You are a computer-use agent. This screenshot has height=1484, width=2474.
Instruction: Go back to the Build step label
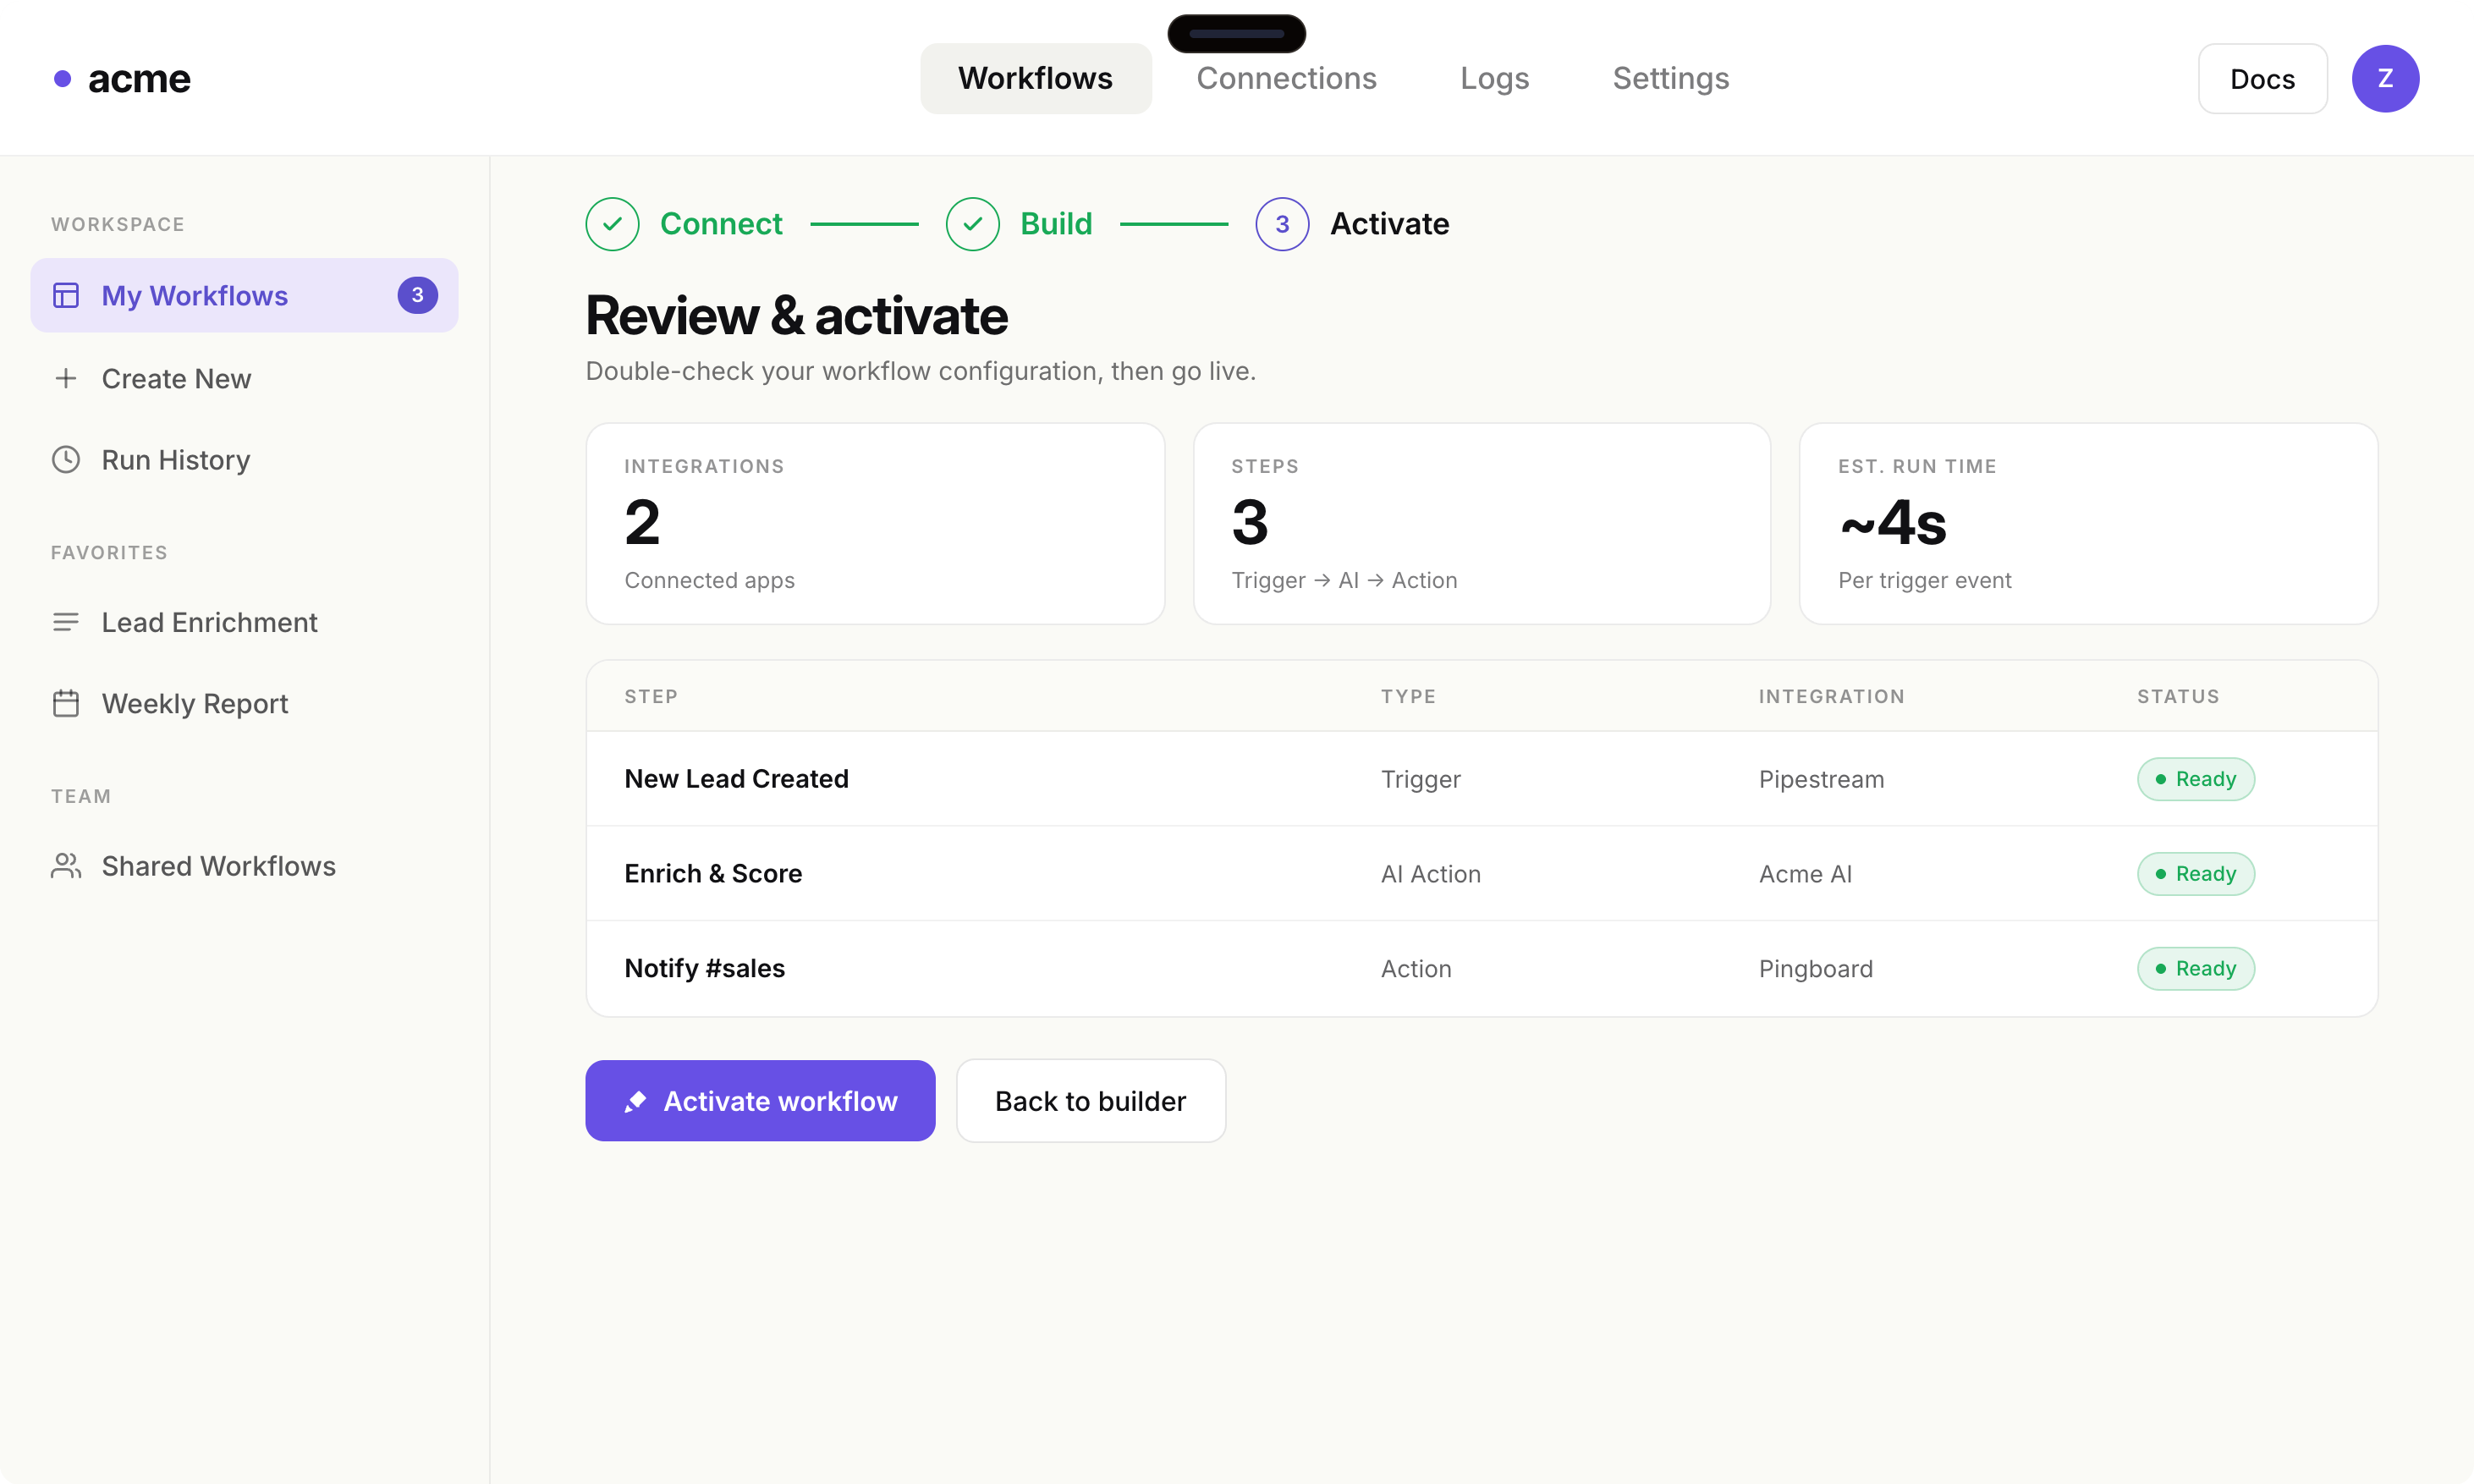pos(1055,224)
